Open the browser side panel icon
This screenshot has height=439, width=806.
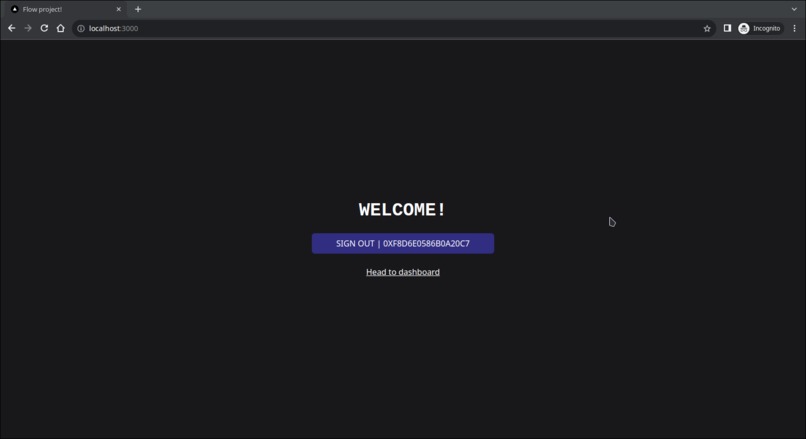(x=727, y=28)
